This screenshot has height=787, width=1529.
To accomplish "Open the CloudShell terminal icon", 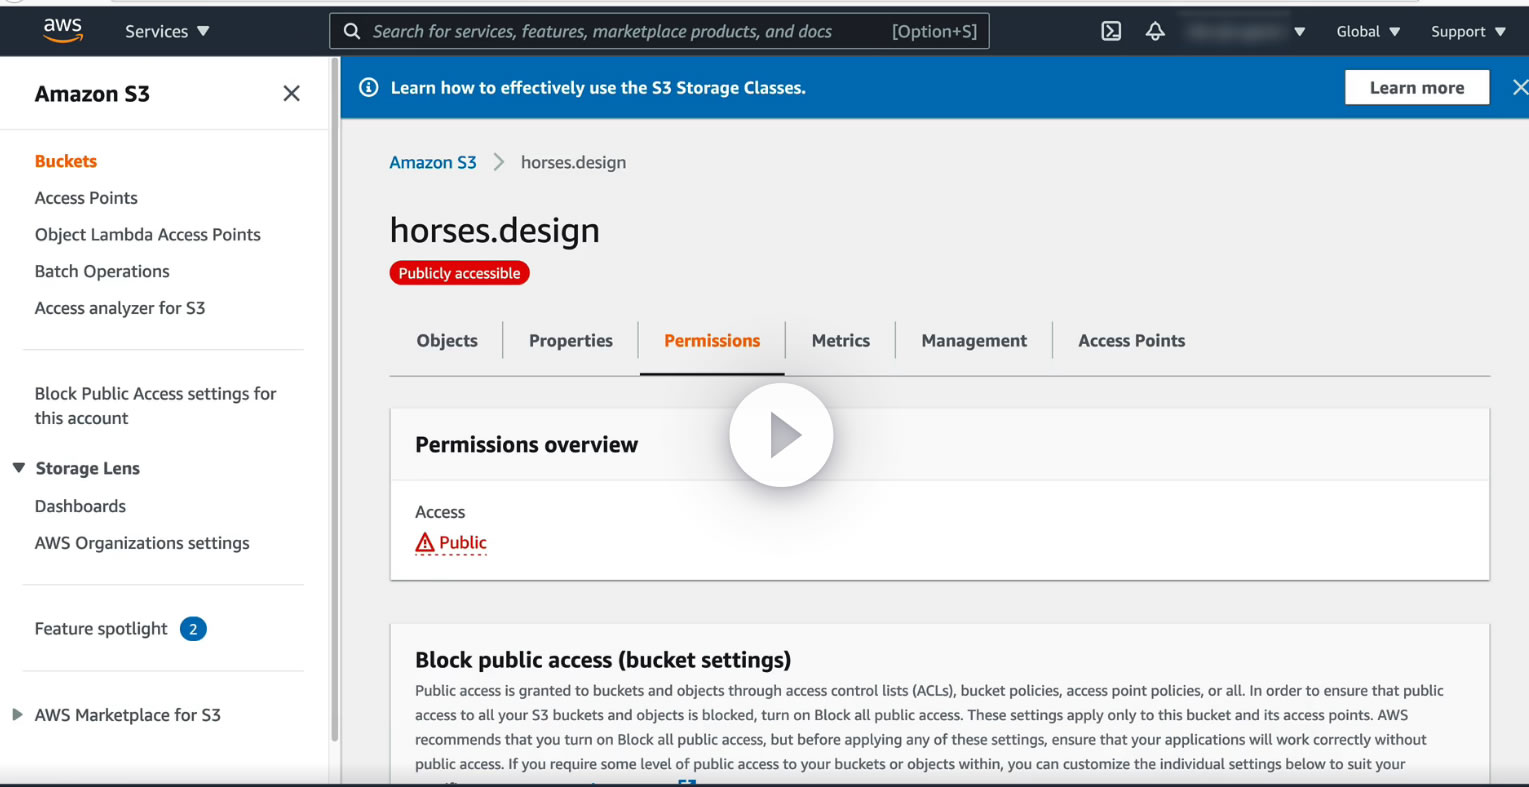I will click(1111, 31).
